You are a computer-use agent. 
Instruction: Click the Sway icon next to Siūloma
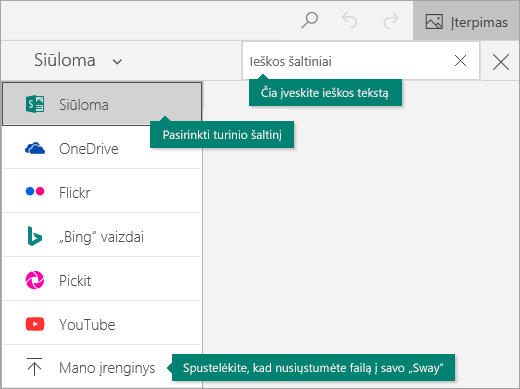(x=35, y=104)
